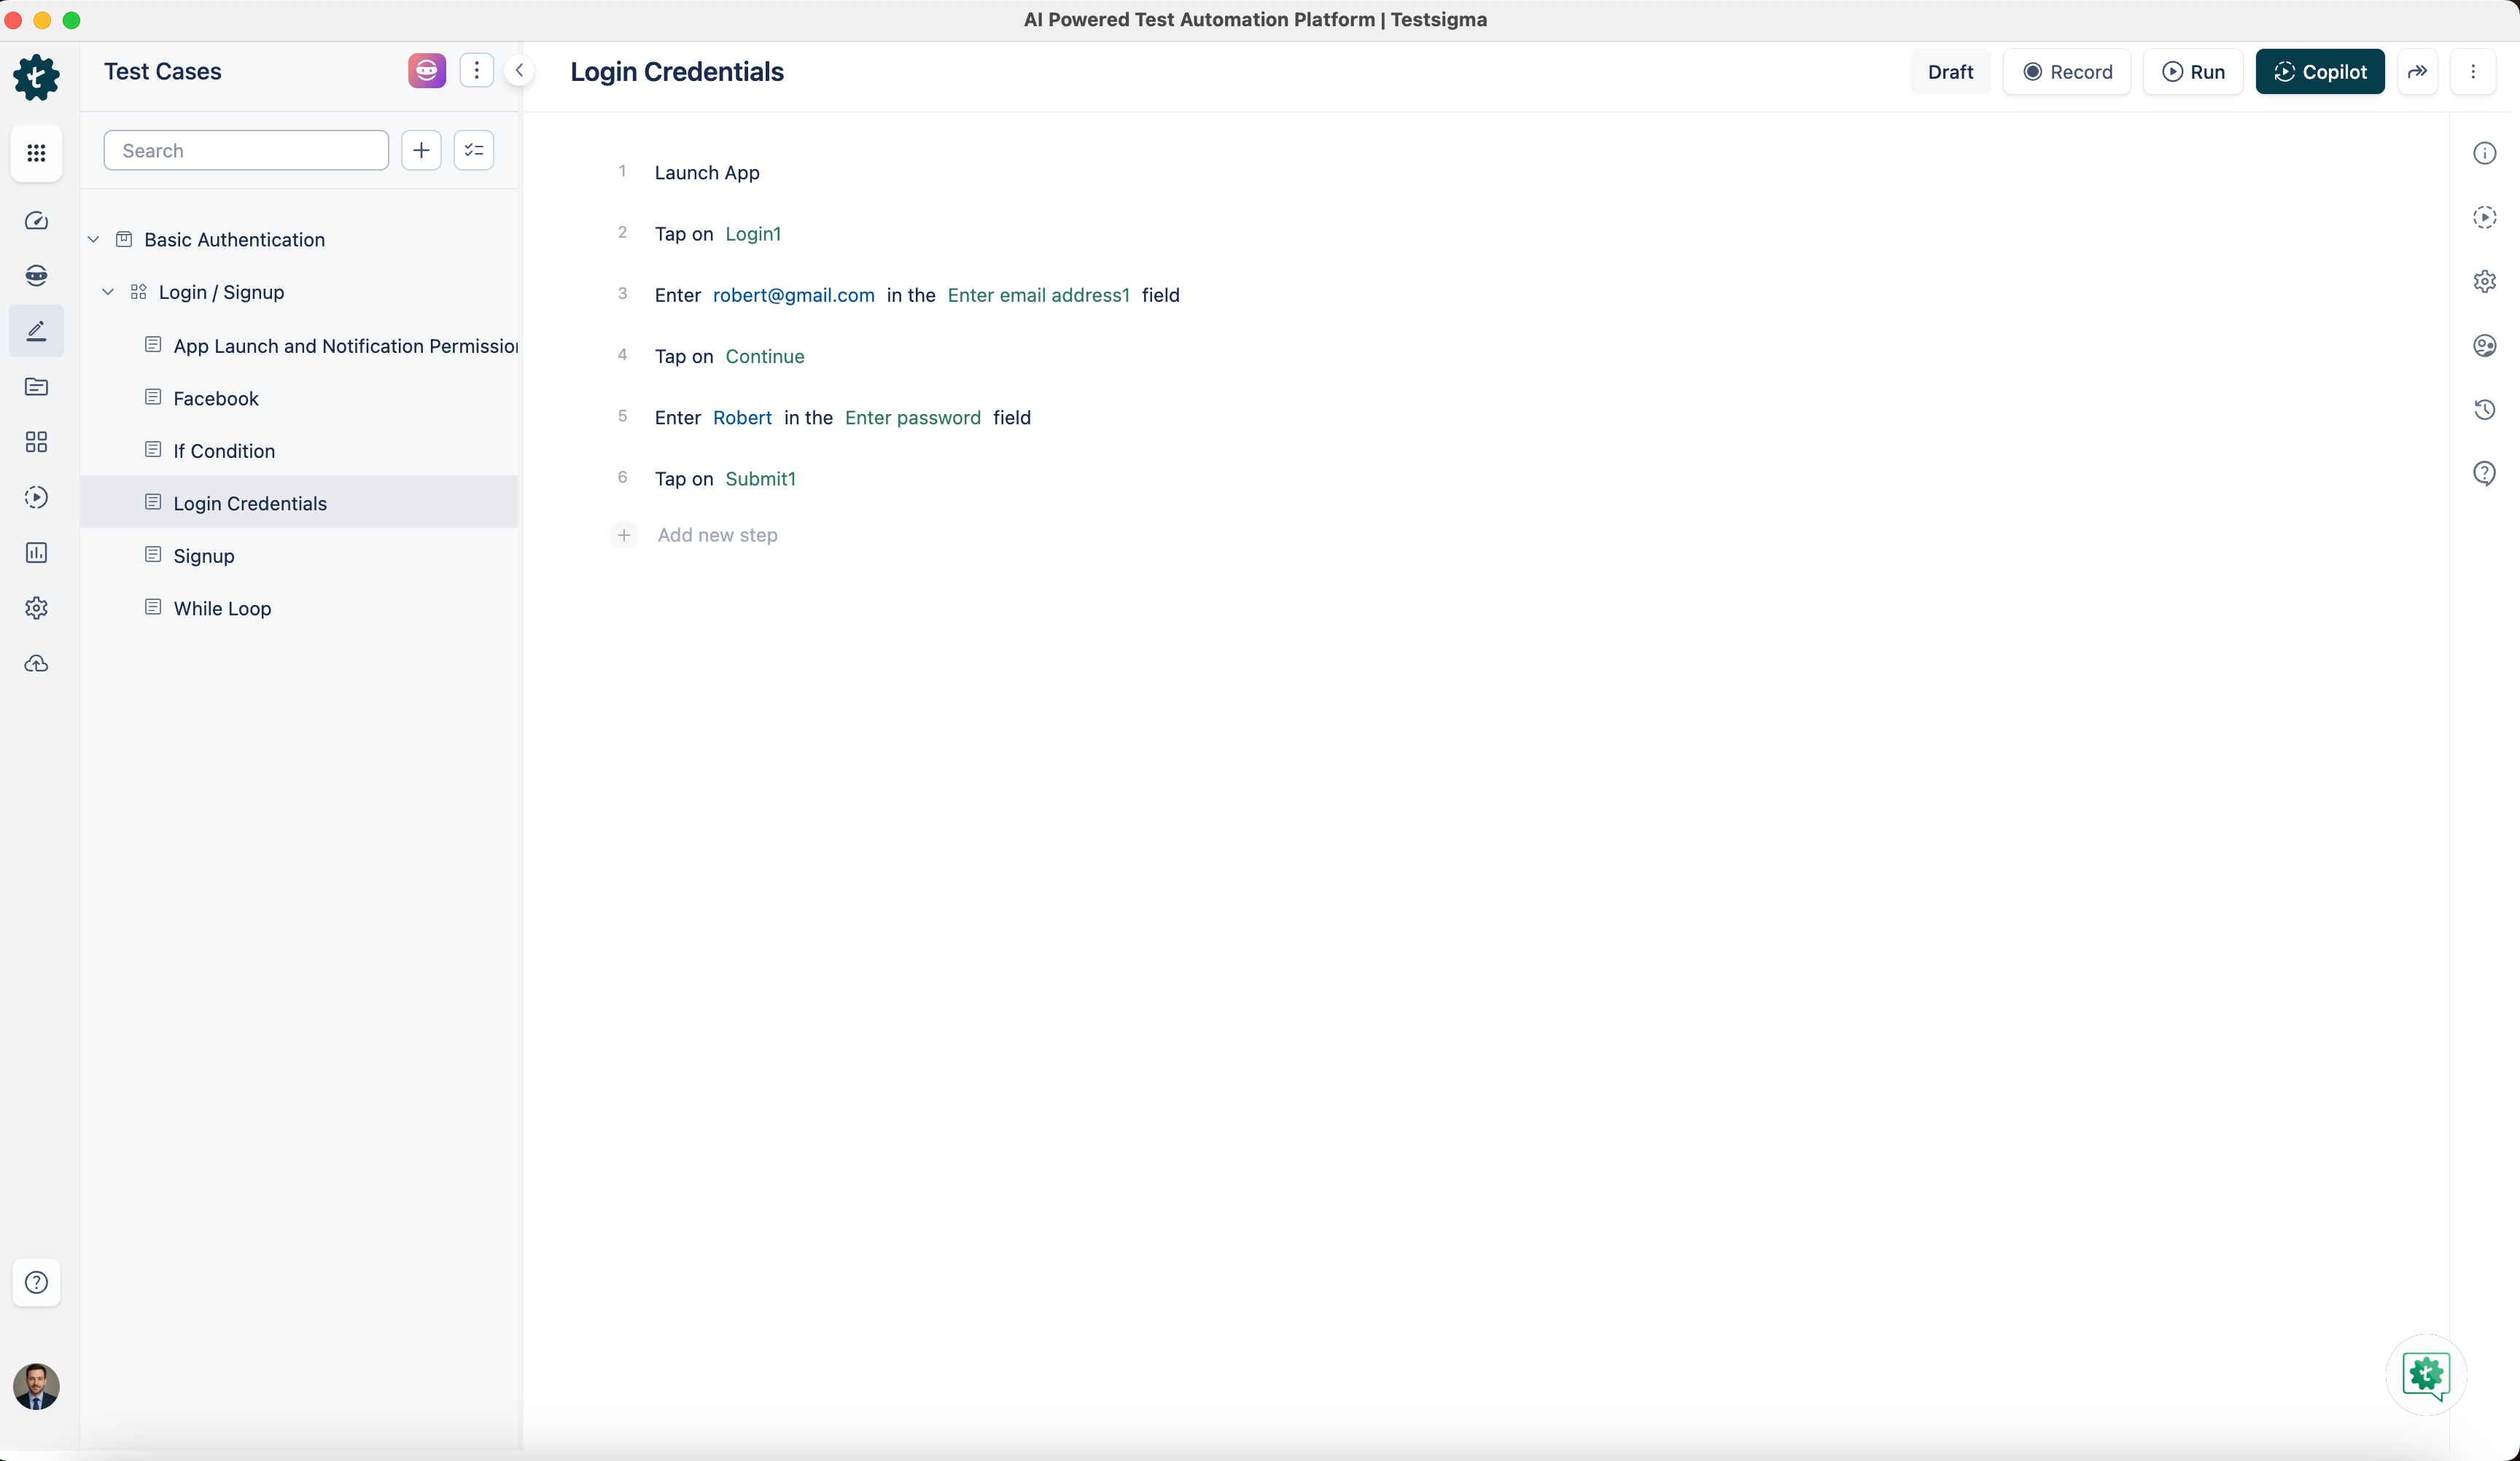Open the Testsigma chat support widget

[2426, 1375]
